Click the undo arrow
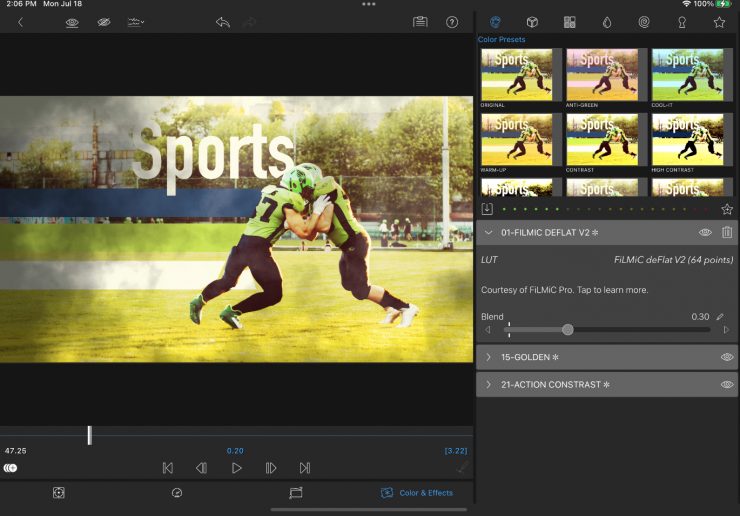This screenshot has width=740, height=516. [222, 22]
